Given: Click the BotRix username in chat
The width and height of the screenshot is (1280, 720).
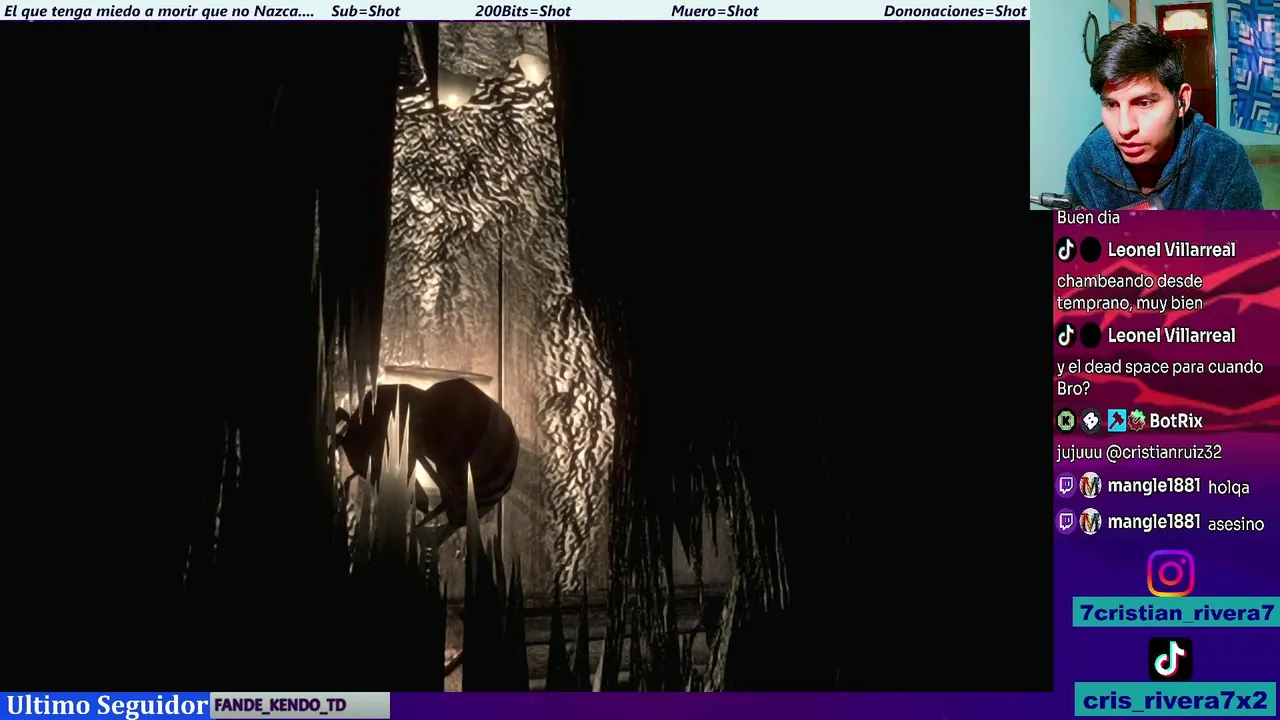Looking at the screenshot, I should (x=1175, y=422).
